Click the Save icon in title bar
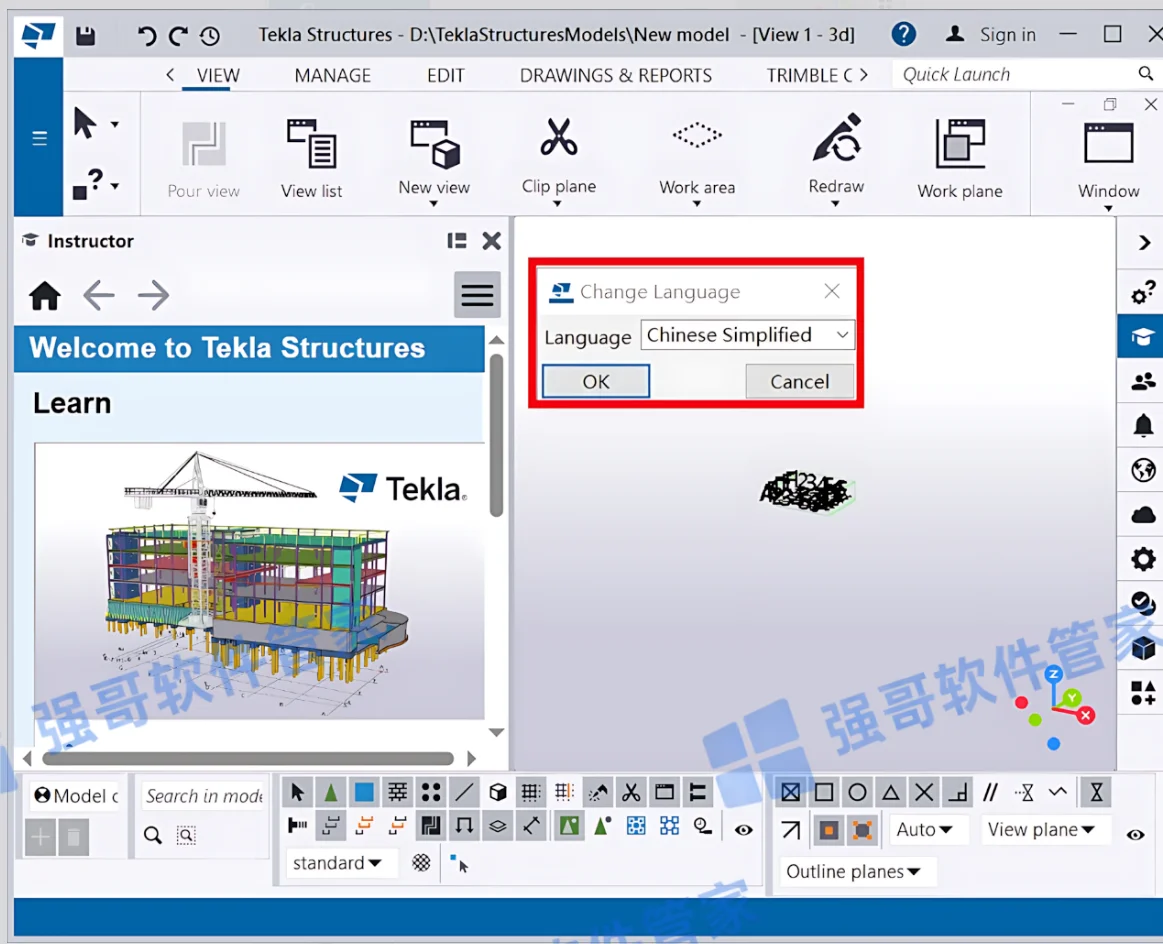Screen dimensions: 1163x944 click(x=86, y=35)
